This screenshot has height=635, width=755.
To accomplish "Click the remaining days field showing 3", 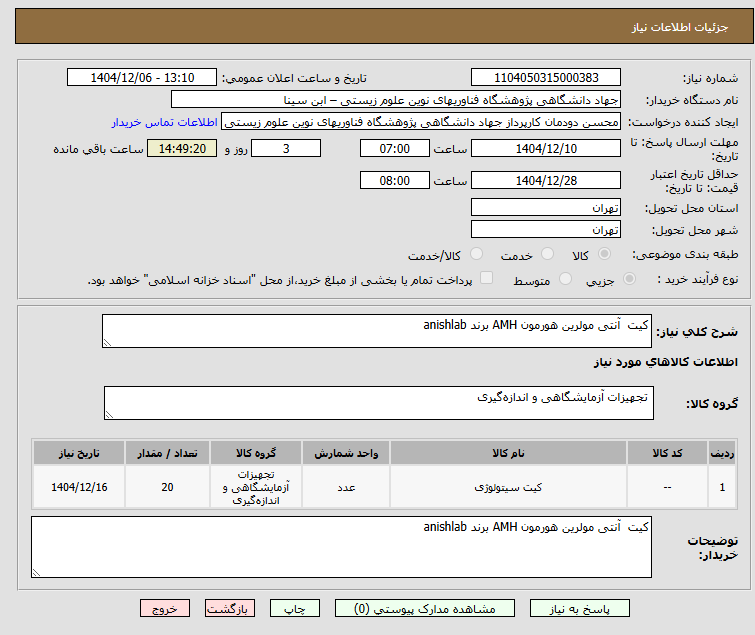I will 286,148.
